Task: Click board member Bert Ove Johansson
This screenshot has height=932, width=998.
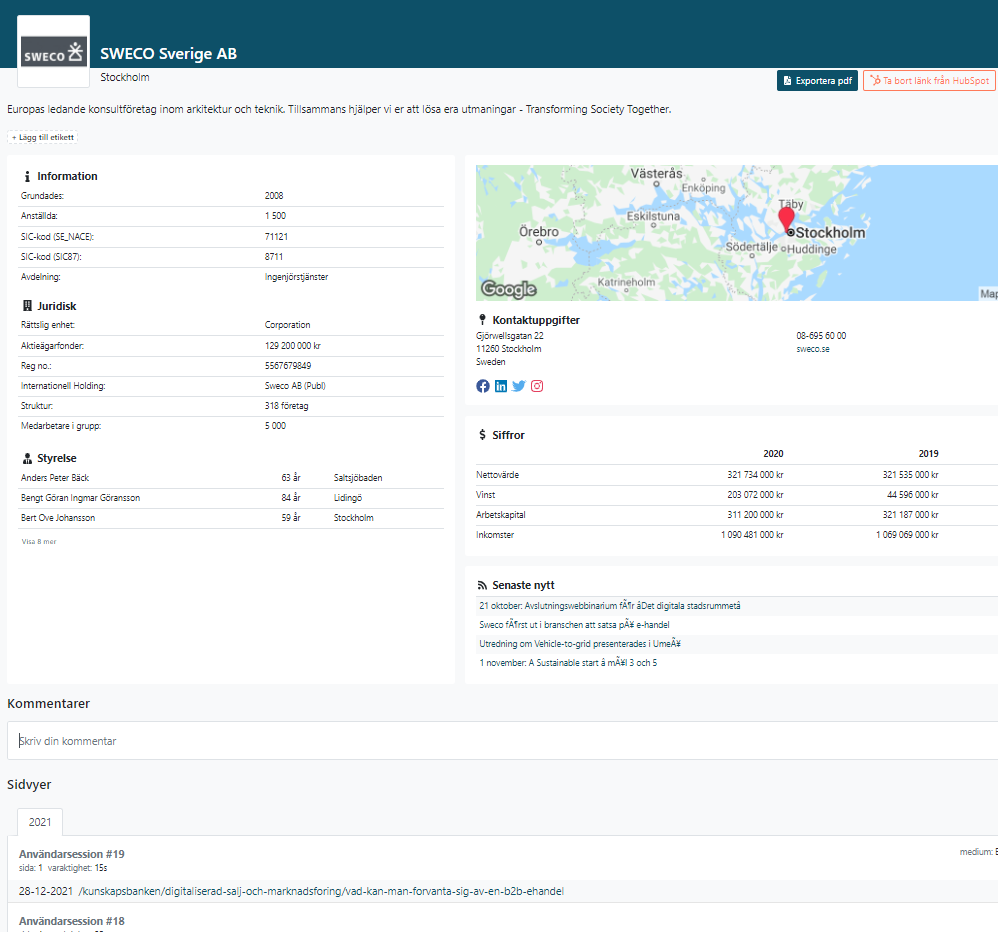Action: tap(58, 518)
